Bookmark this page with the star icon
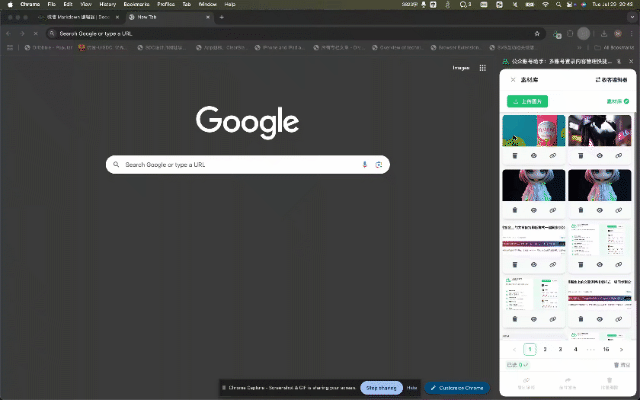640x400 pixels. pyautogui.click(x=537, y=33)
